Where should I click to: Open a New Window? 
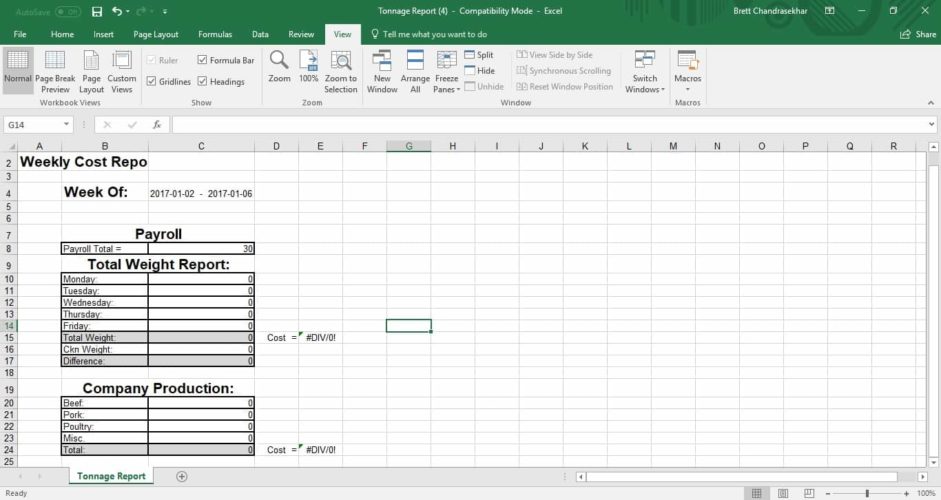coord(382,62)
